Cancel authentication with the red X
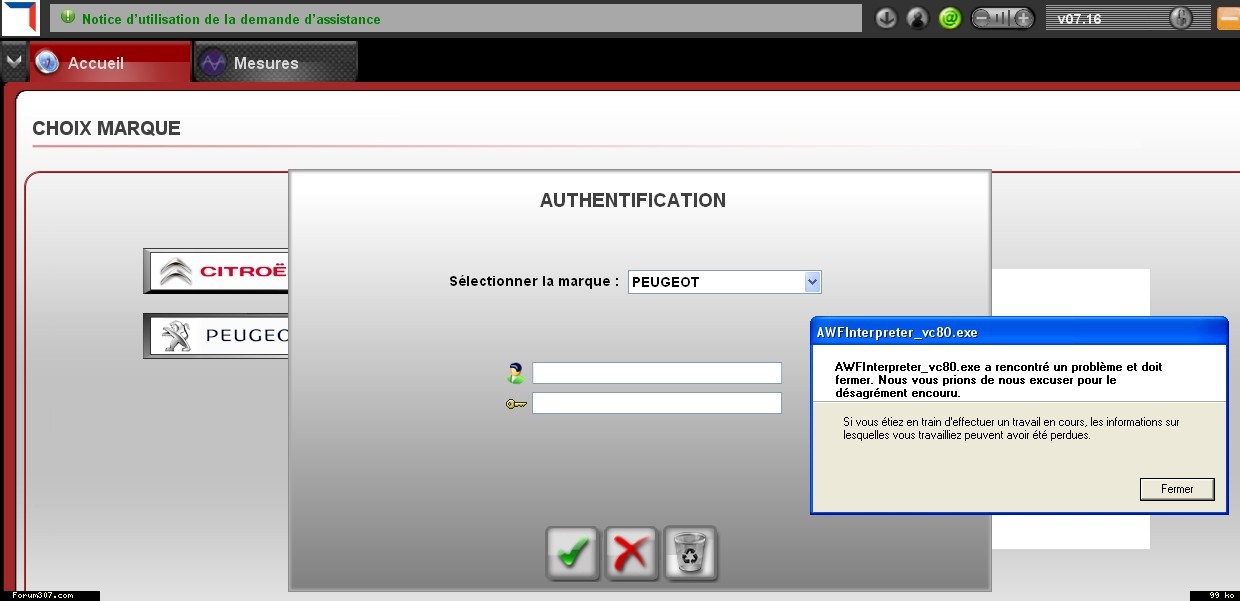 [631, 553]
